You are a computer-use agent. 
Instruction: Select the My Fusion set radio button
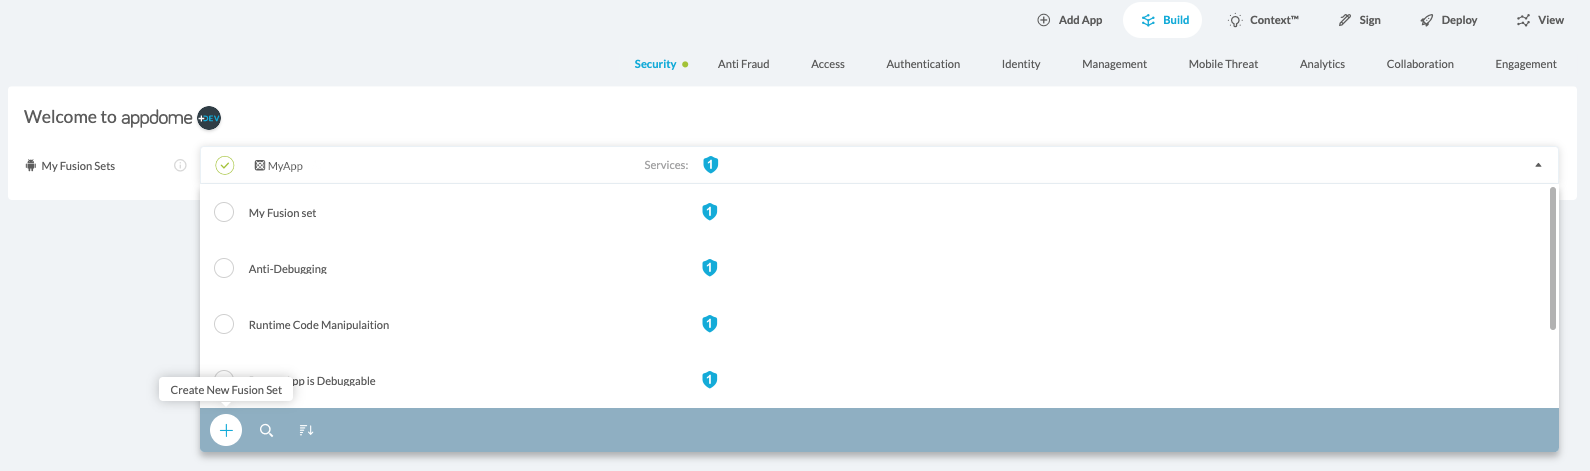coord(224,212)
